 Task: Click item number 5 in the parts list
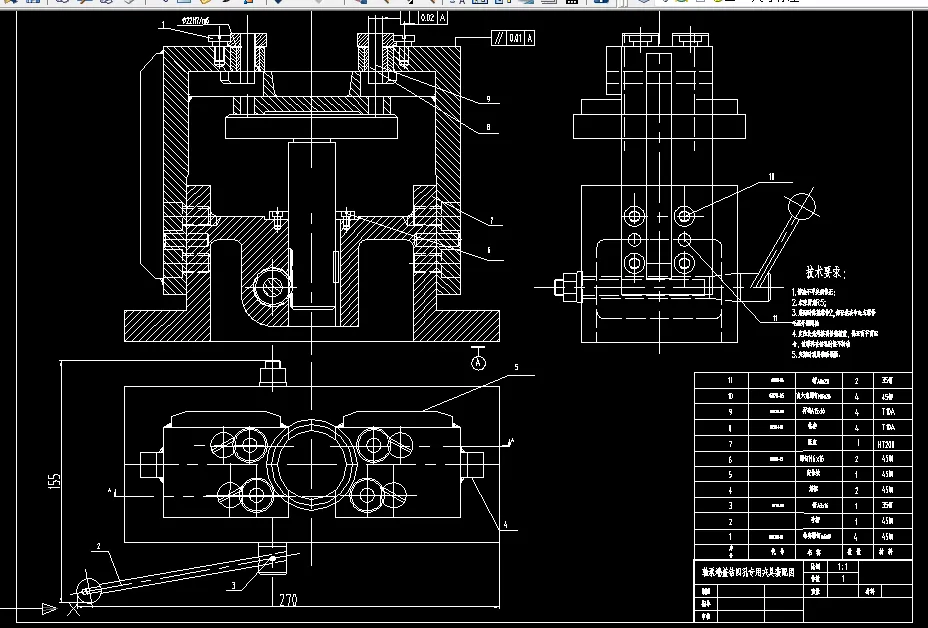click(730, 475)
